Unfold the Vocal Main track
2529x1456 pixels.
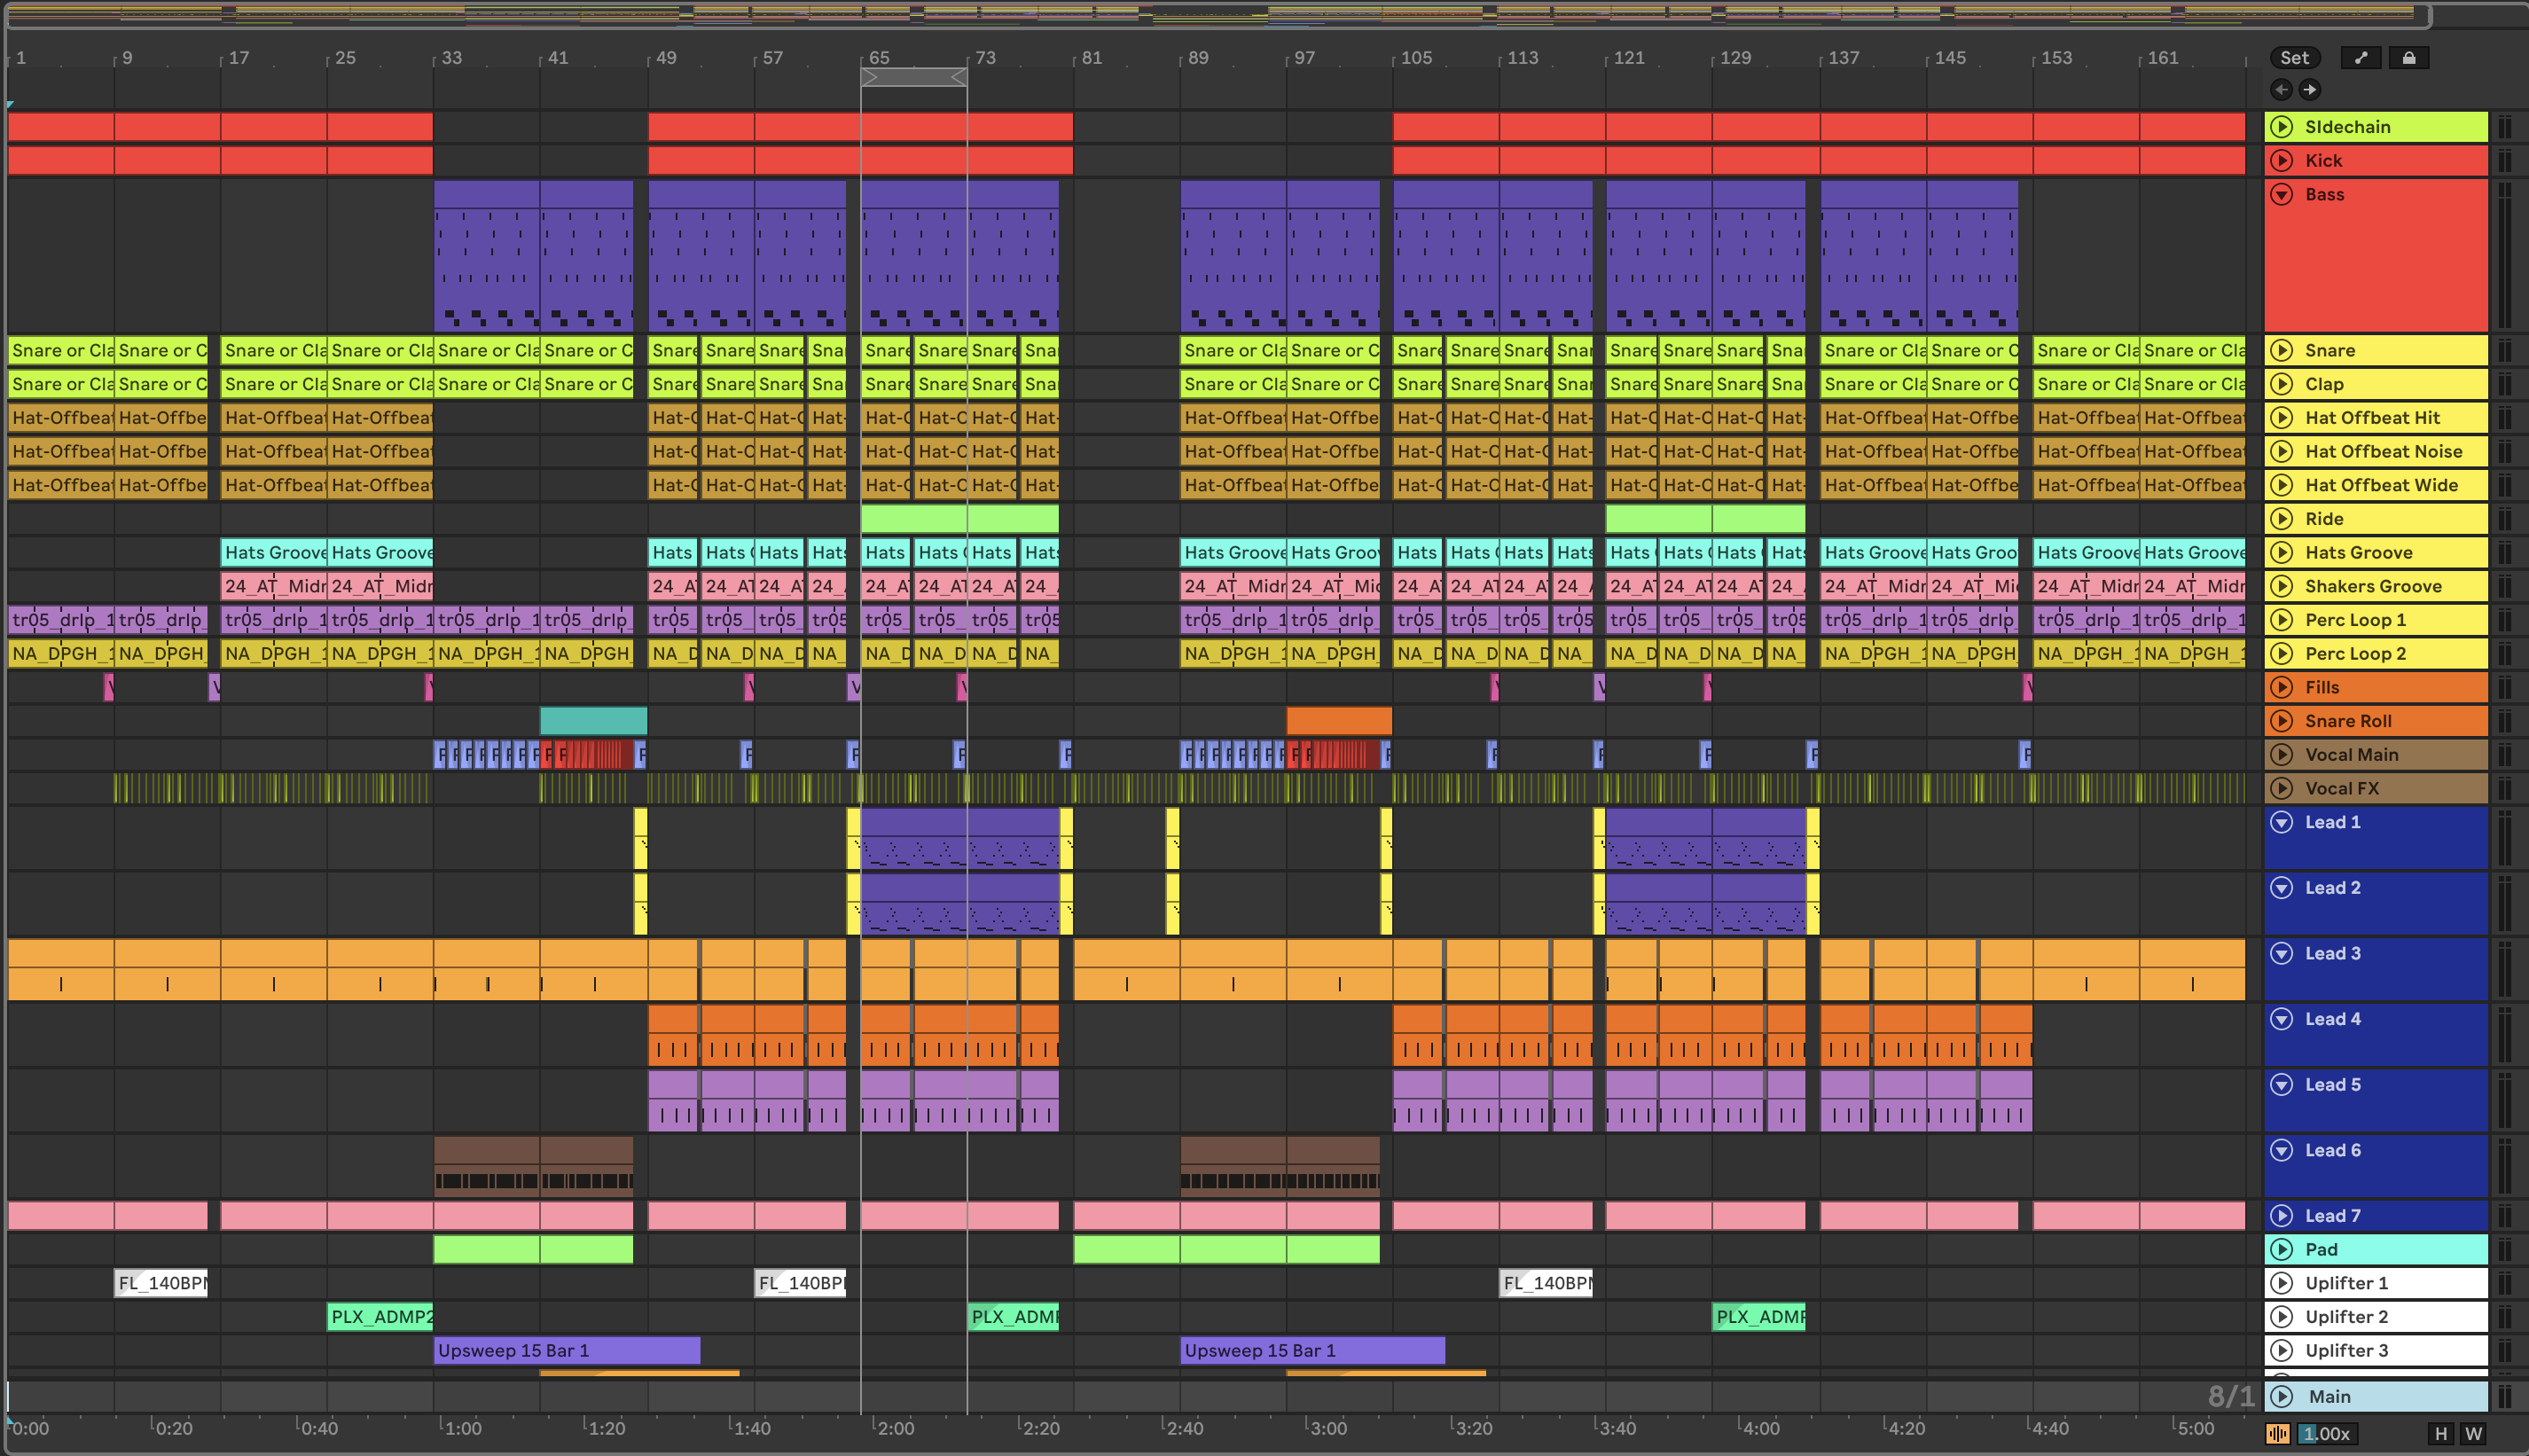coord(2281,755)
